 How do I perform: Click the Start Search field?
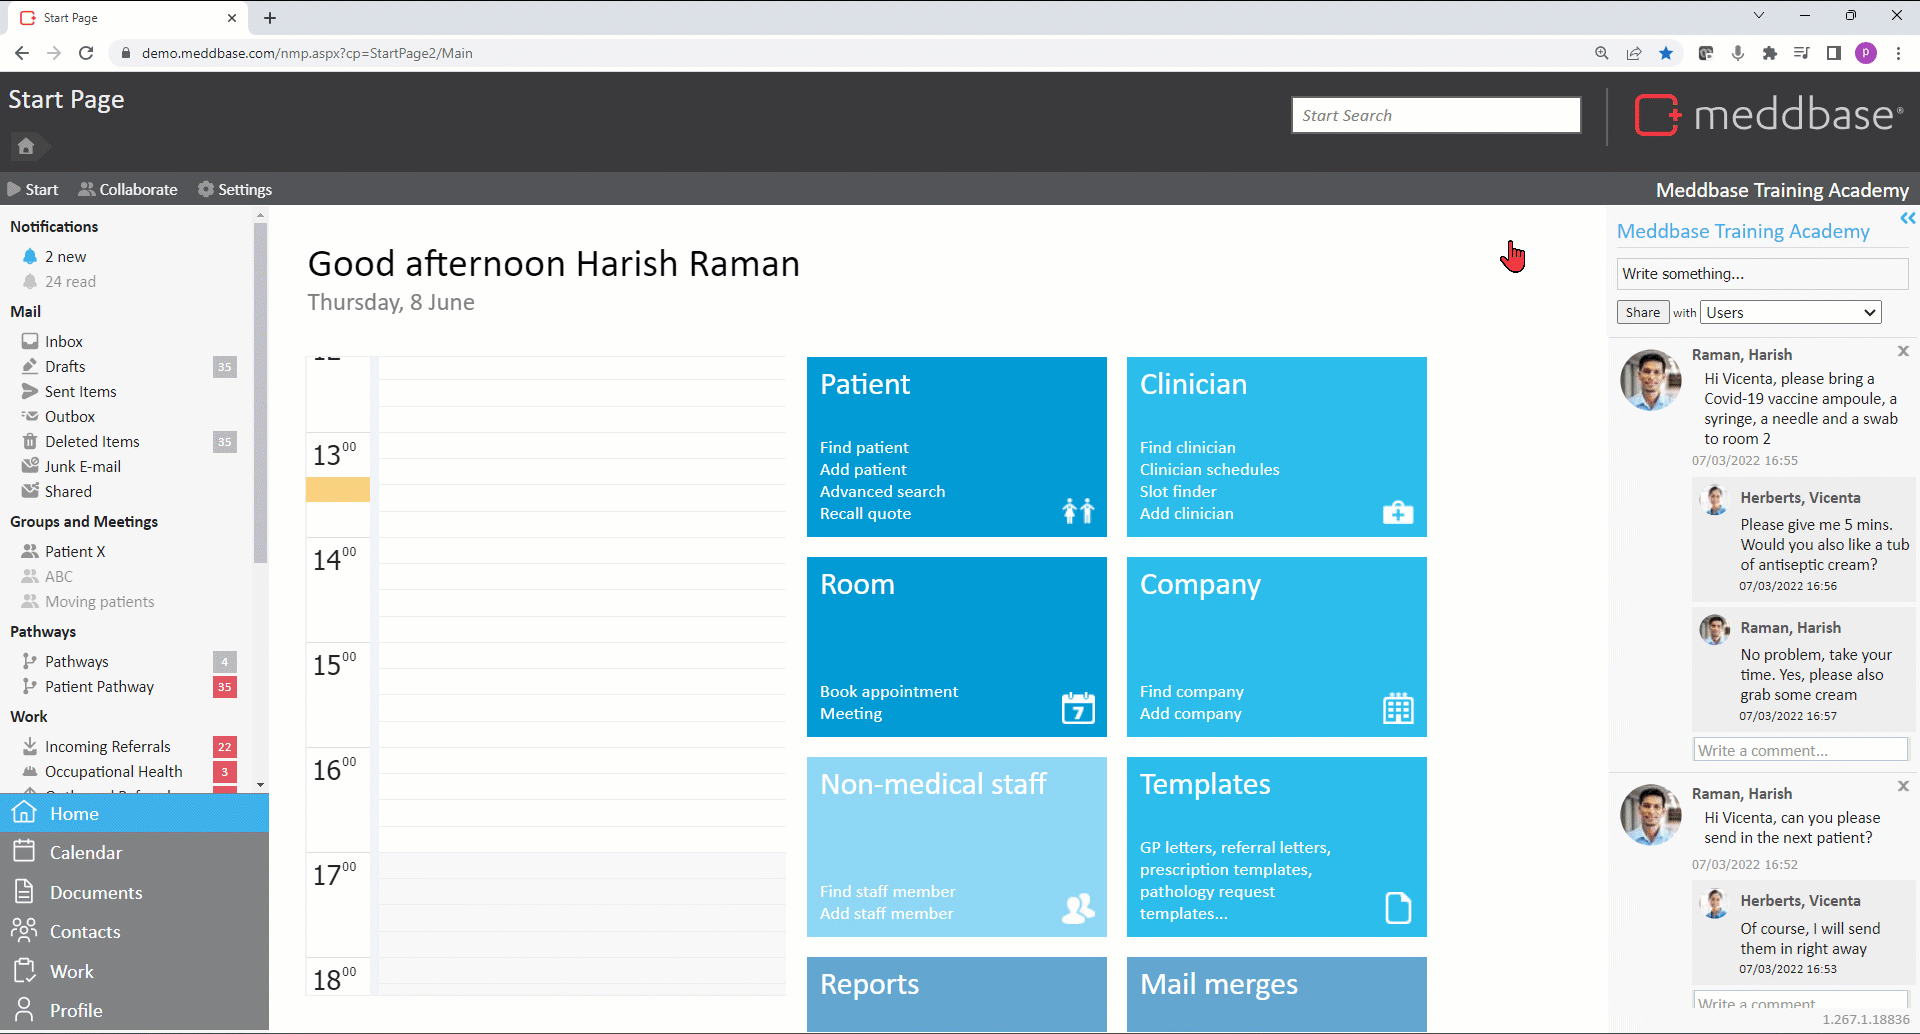pyautogui.click(x=1436, y=115)
